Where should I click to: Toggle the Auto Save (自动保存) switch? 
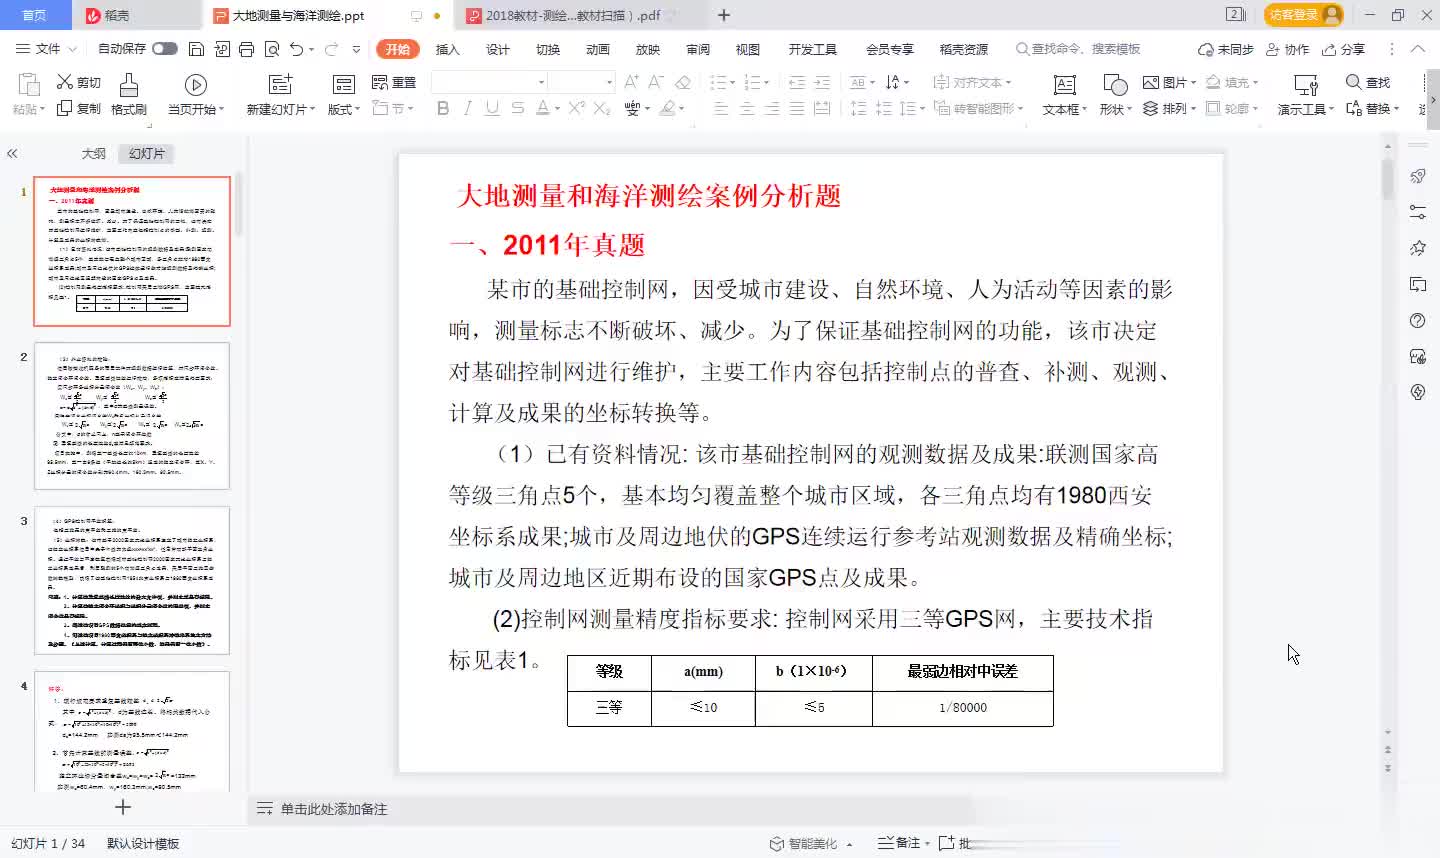[x=165, y=49]
